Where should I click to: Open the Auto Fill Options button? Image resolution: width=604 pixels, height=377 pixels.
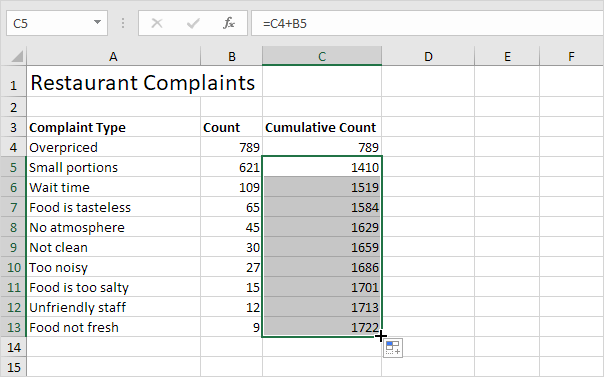pos(393,348)
